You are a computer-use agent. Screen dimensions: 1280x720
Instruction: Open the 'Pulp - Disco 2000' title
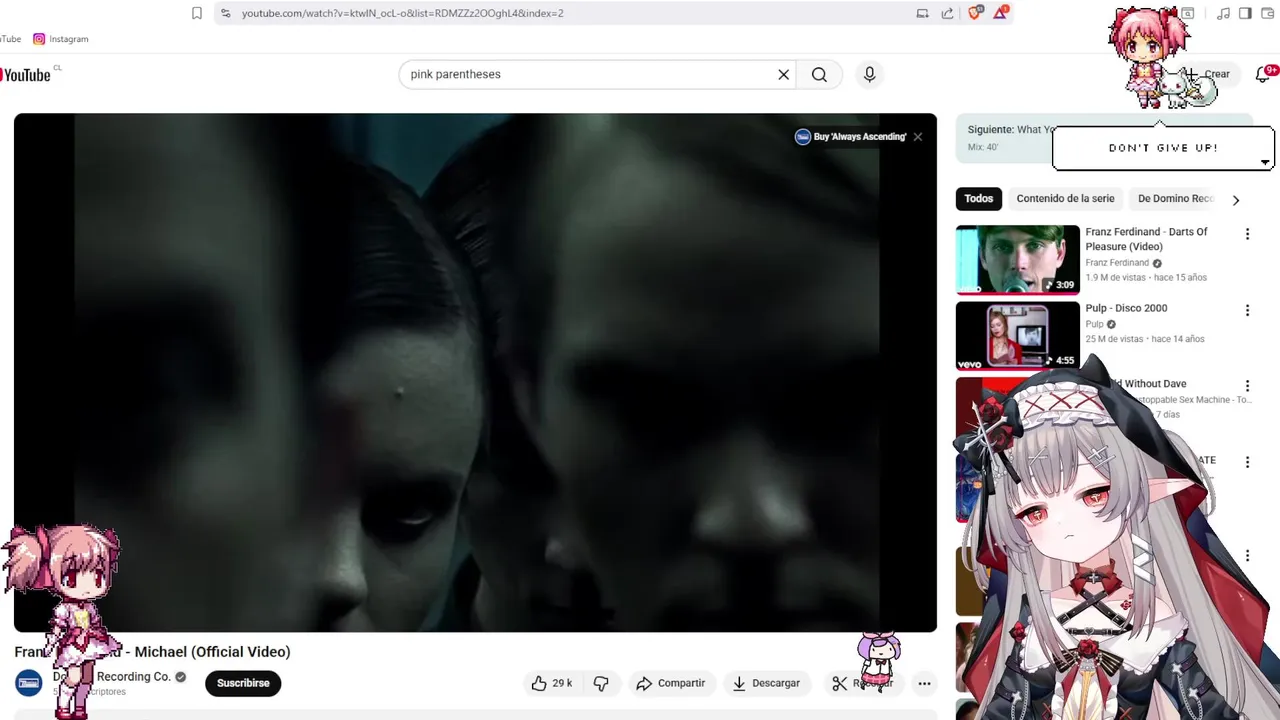click(1126, 308)
